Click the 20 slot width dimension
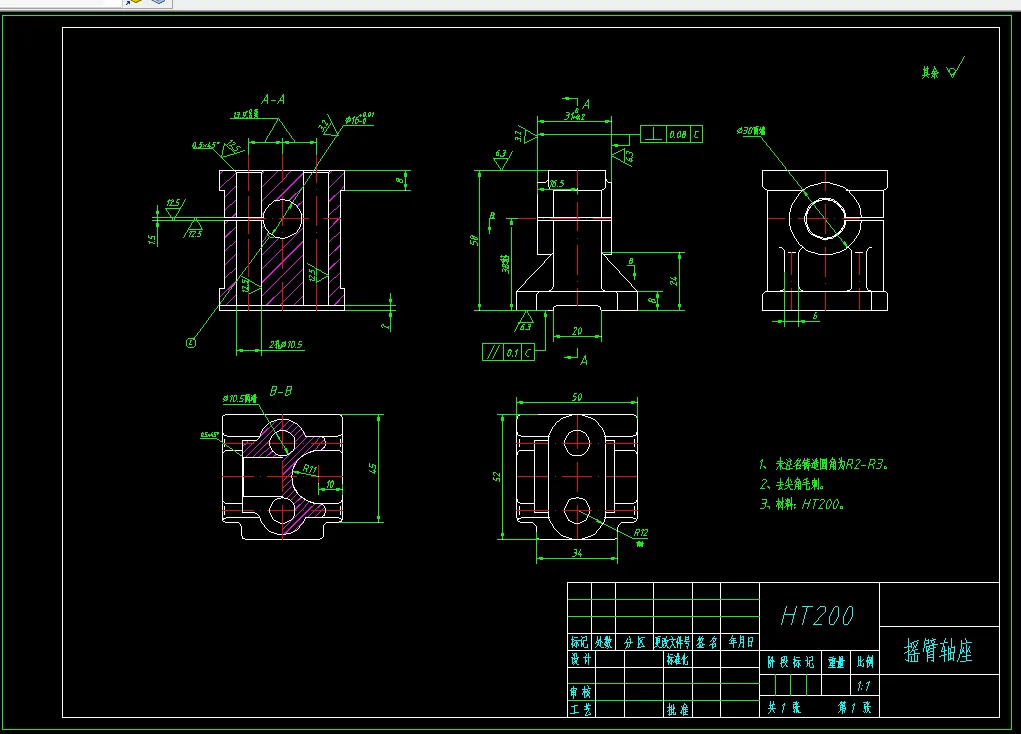This screenshot has height=734, width=1021. [x=577, y=331]
